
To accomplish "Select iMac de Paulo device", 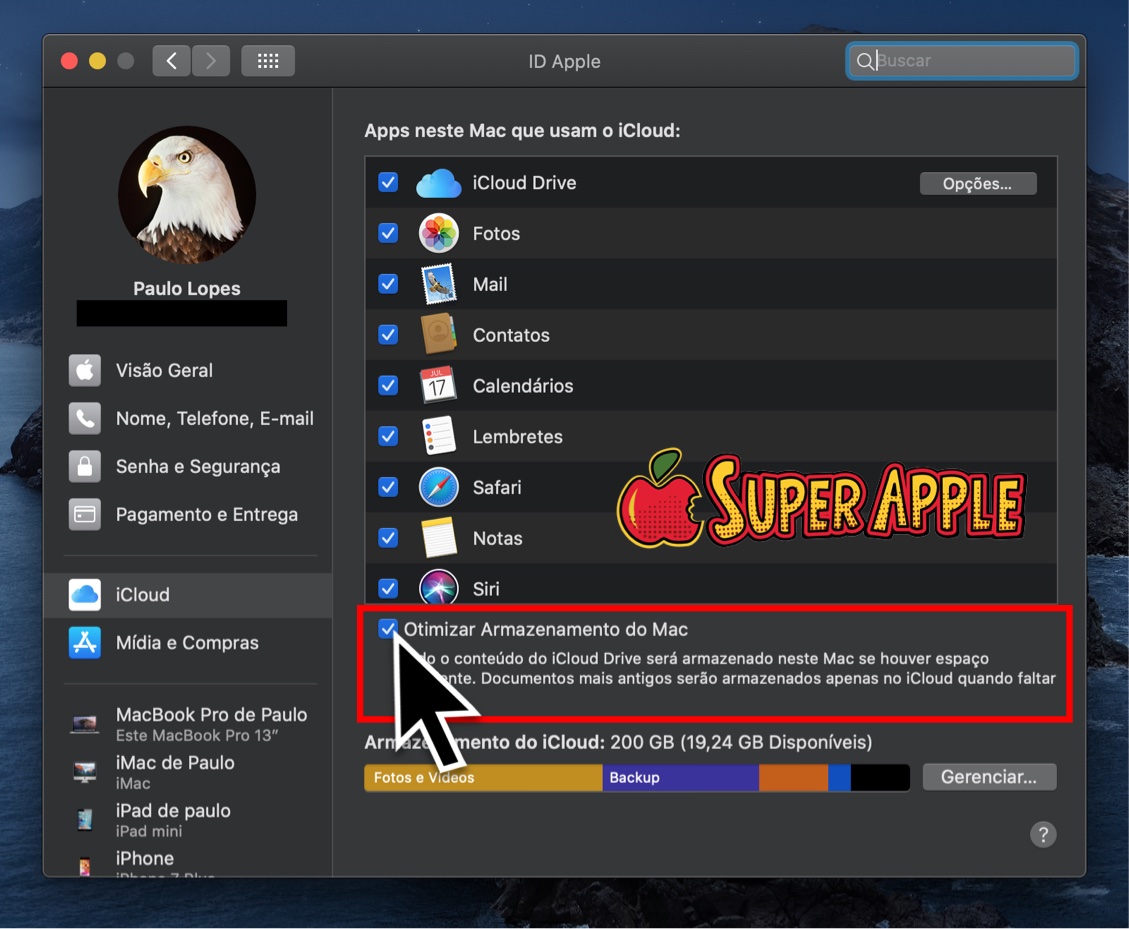I will click(x=175, y=770).
